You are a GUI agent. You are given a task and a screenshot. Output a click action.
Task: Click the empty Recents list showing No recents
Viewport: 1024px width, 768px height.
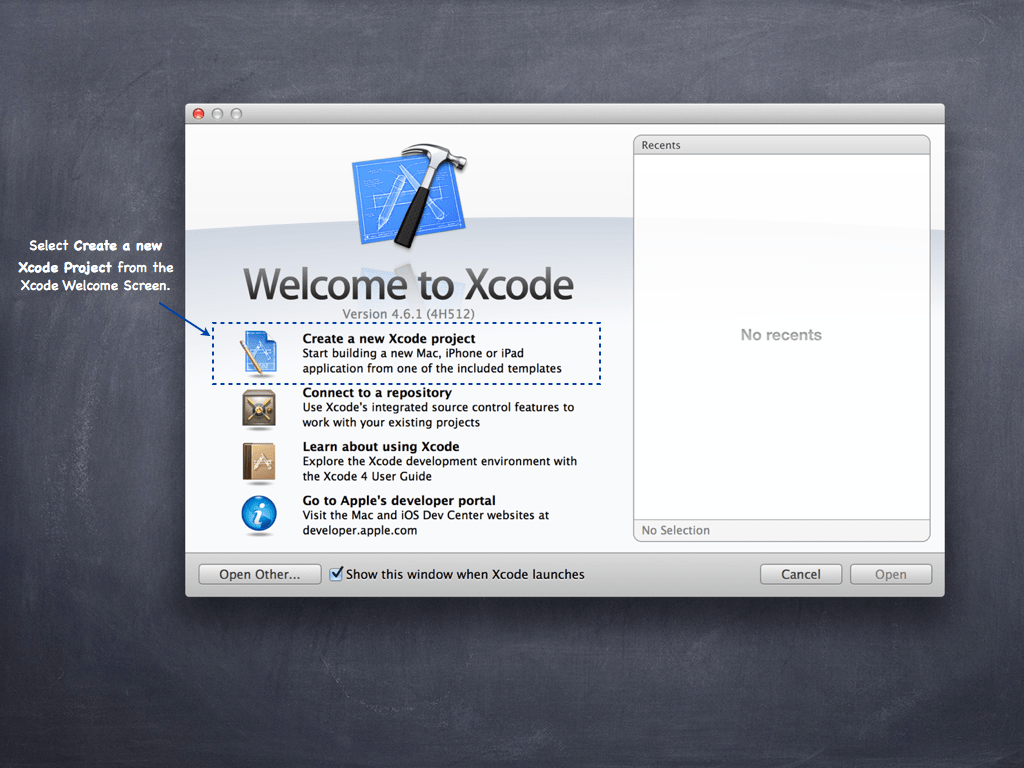(x=782, y=336)
